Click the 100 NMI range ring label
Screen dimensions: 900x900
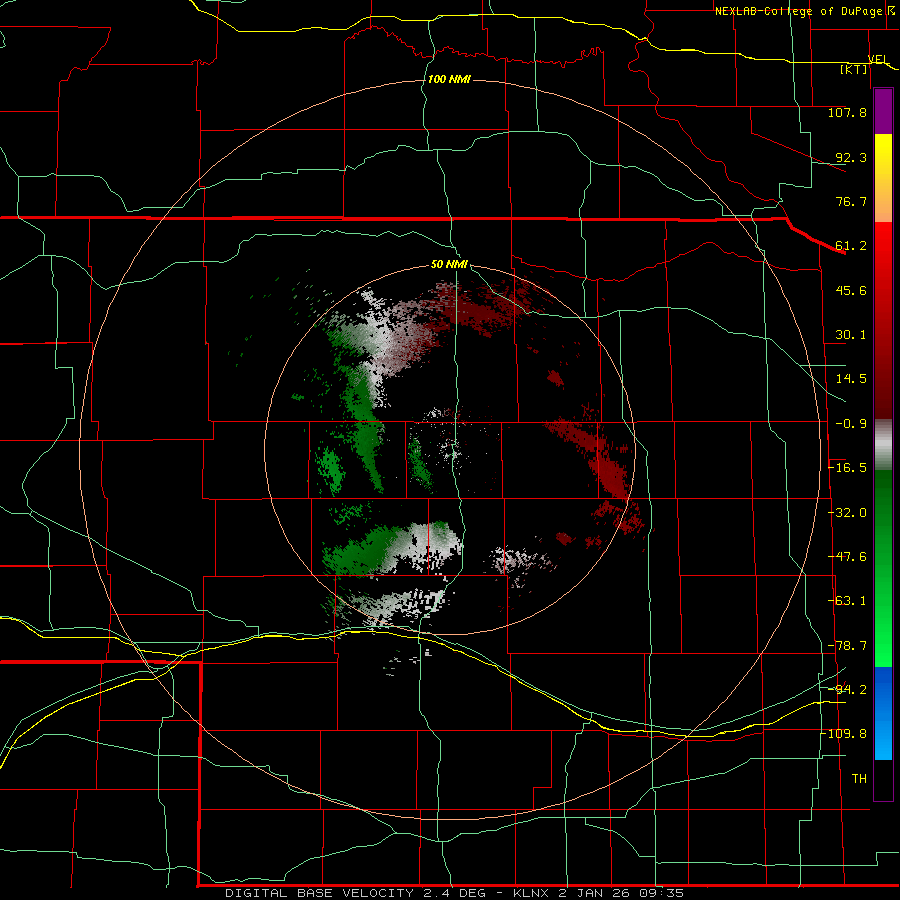[449, 79]
